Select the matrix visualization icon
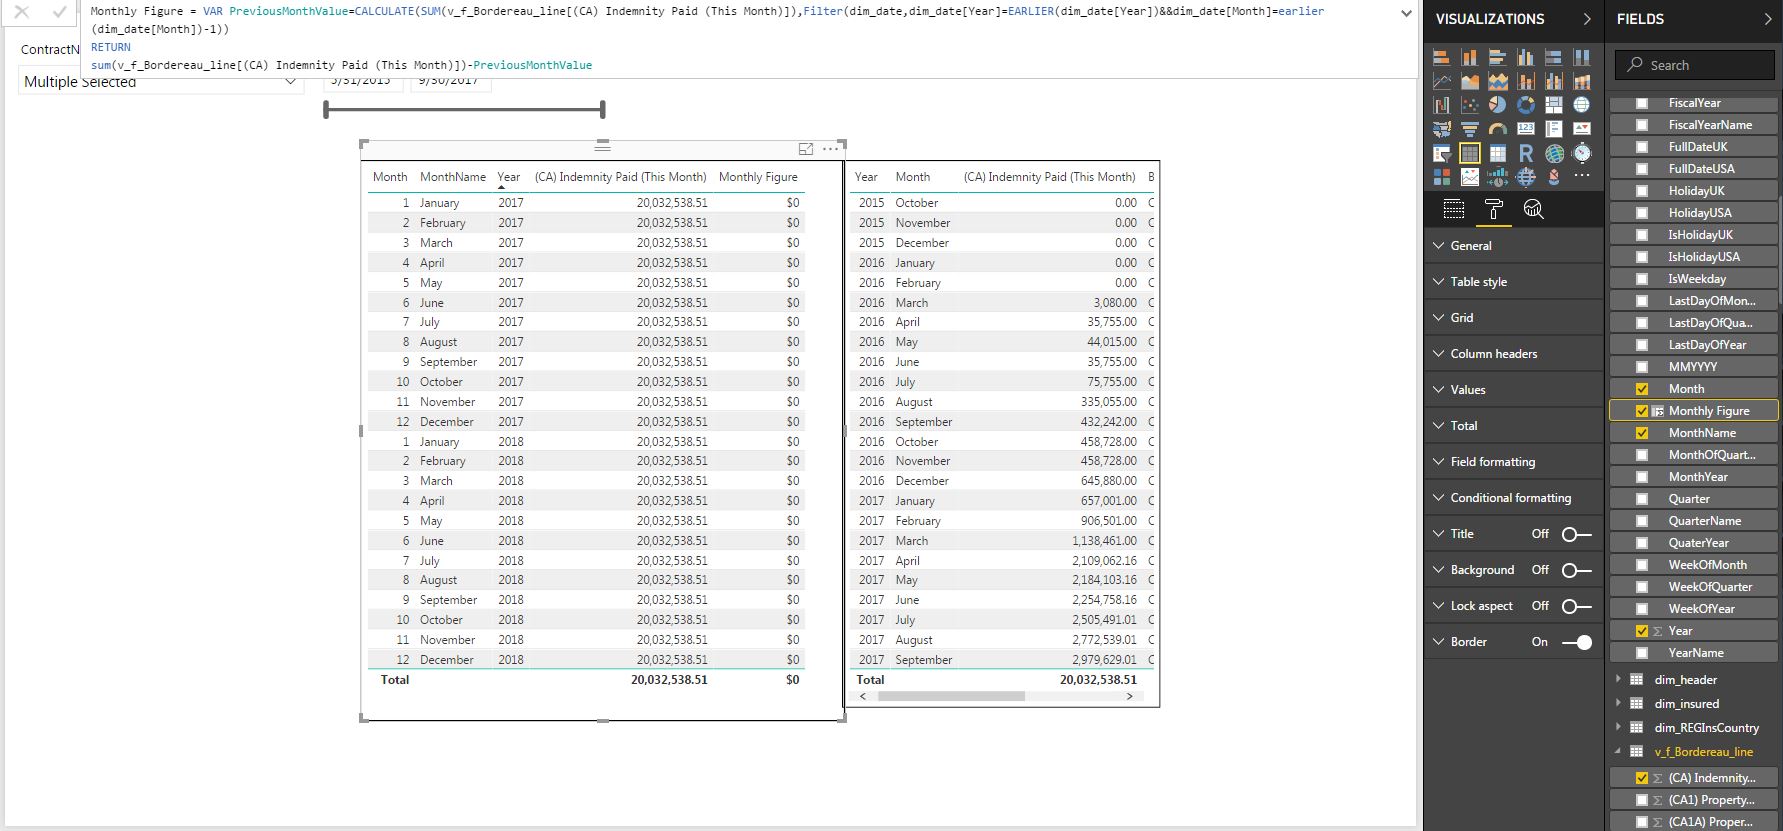 pyautogui.click(x=1497, y=153)
